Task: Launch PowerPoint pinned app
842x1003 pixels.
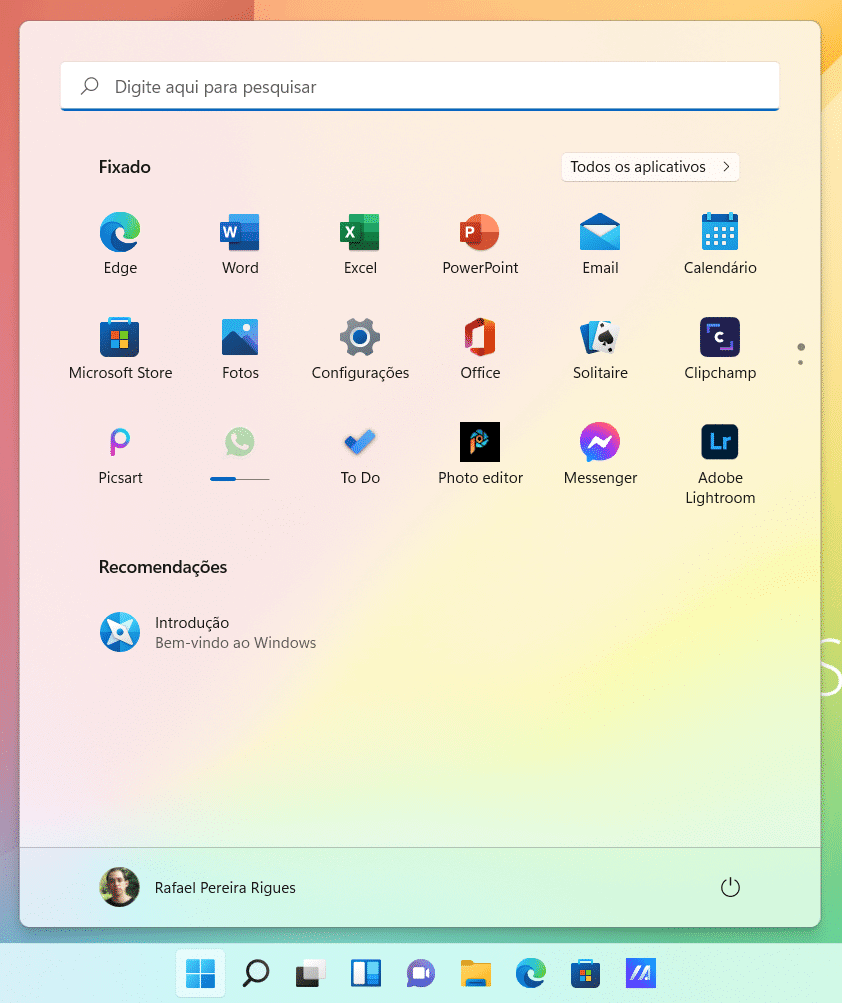Action: point(480,243)
